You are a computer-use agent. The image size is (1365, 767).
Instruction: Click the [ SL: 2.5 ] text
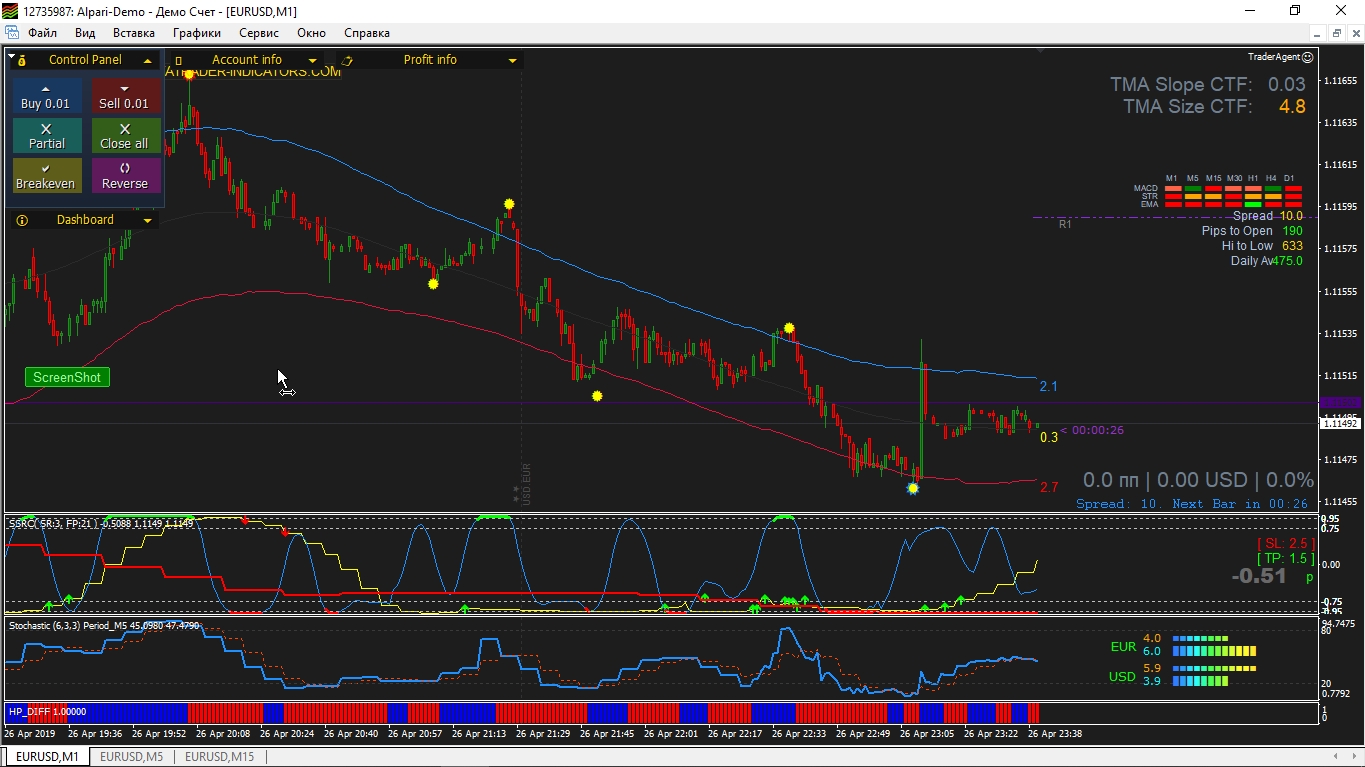(1286, 543)
